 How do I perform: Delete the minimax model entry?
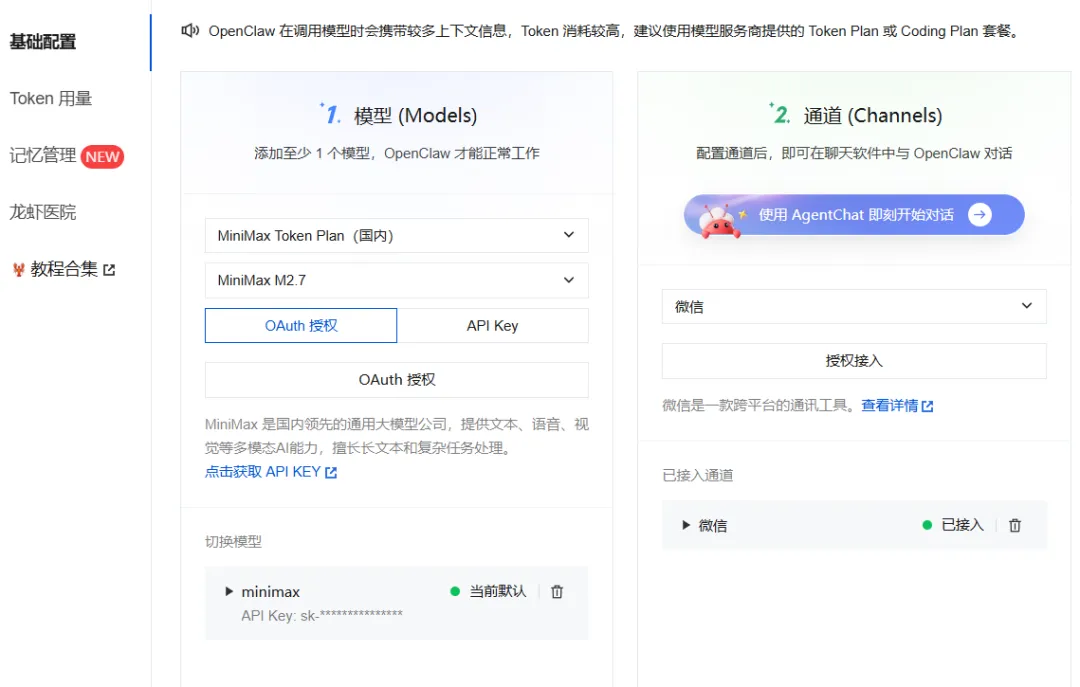pos(557,592)
